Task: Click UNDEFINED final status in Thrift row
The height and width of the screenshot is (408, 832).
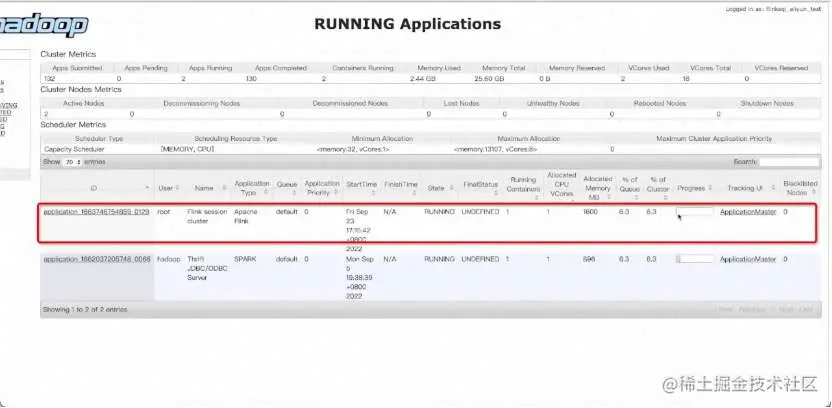Action: pos(480,259)
